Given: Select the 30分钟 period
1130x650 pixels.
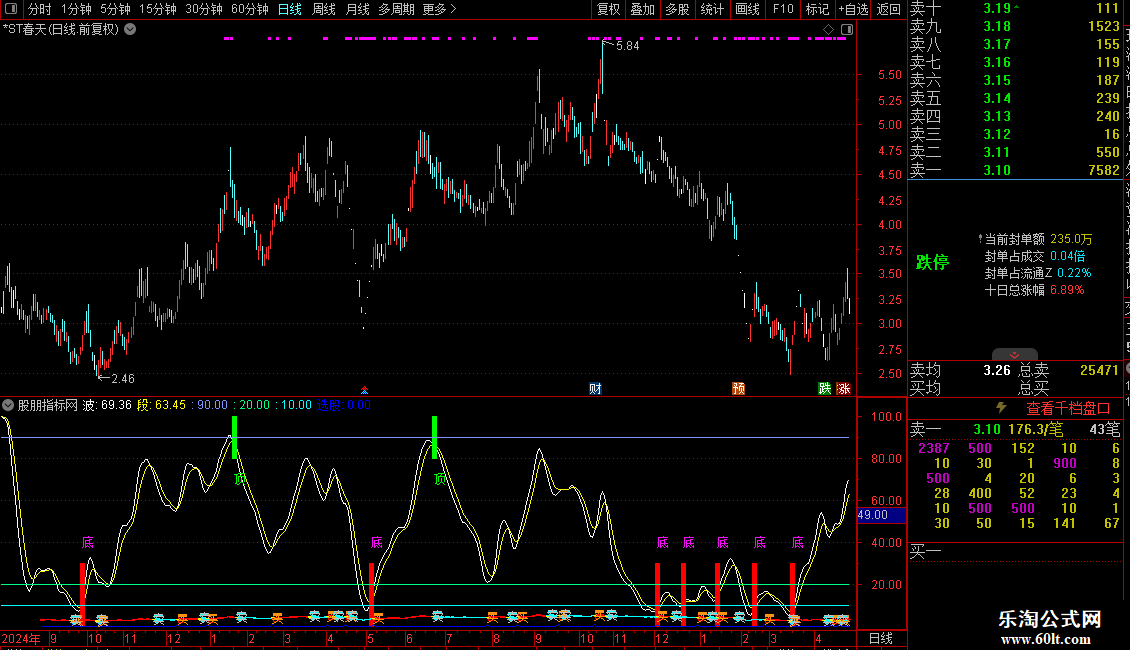Looking at the screenshot, I should tap(204, 9).
